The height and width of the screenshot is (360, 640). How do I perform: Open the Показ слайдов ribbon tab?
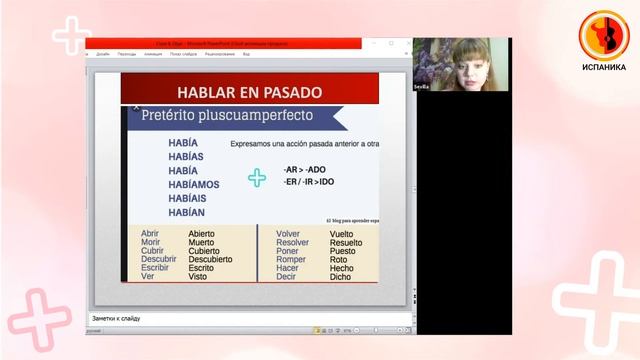pyautogui.click(x=183, y=54)
